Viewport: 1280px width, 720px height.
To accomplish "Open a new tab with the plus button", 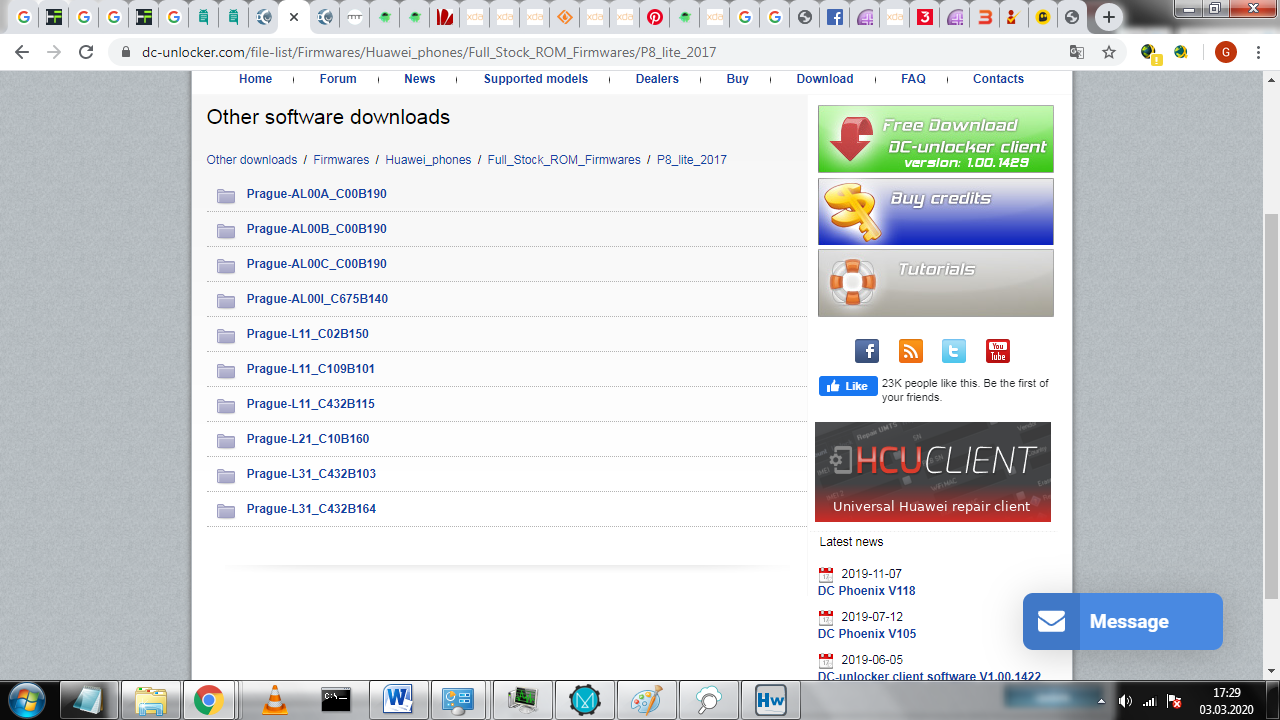I will 1108,17.
